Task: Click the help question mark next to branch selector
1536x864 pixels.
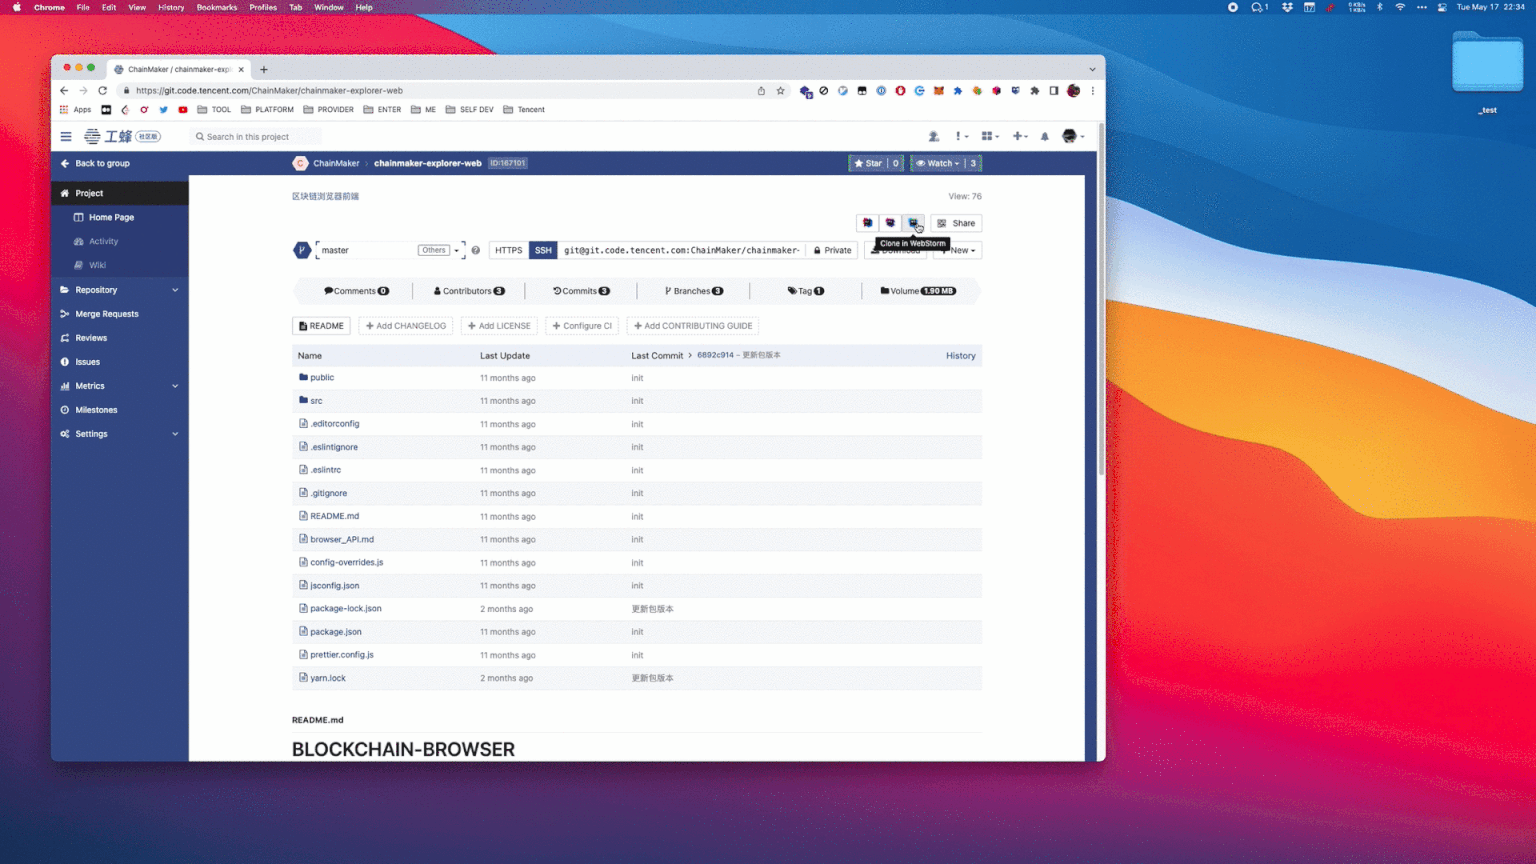Action: [476, 250]
